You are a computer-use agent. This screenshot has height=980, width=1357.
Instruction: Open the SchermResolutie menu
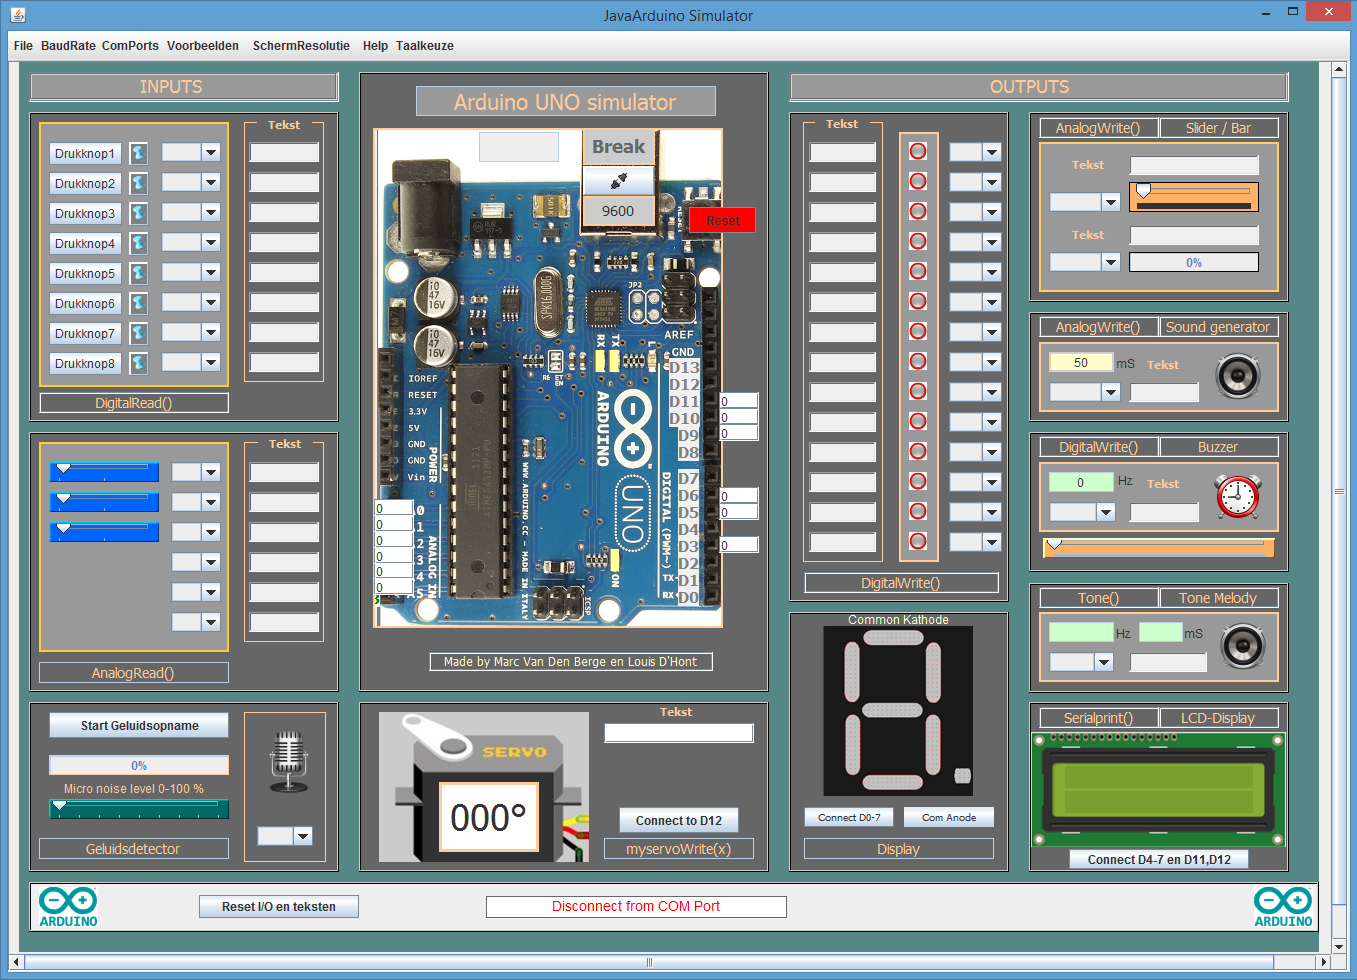301,46
